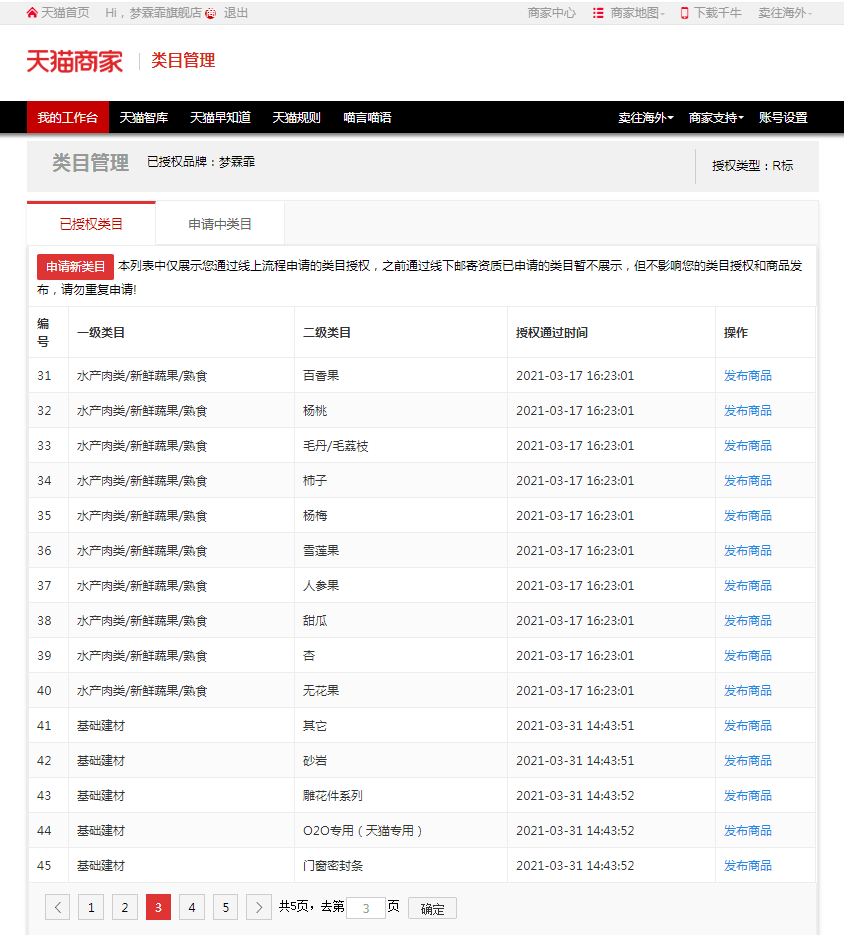Click 发布商品 for row 43 雕花件系列
844x935 pixels.
pos(748,795)
